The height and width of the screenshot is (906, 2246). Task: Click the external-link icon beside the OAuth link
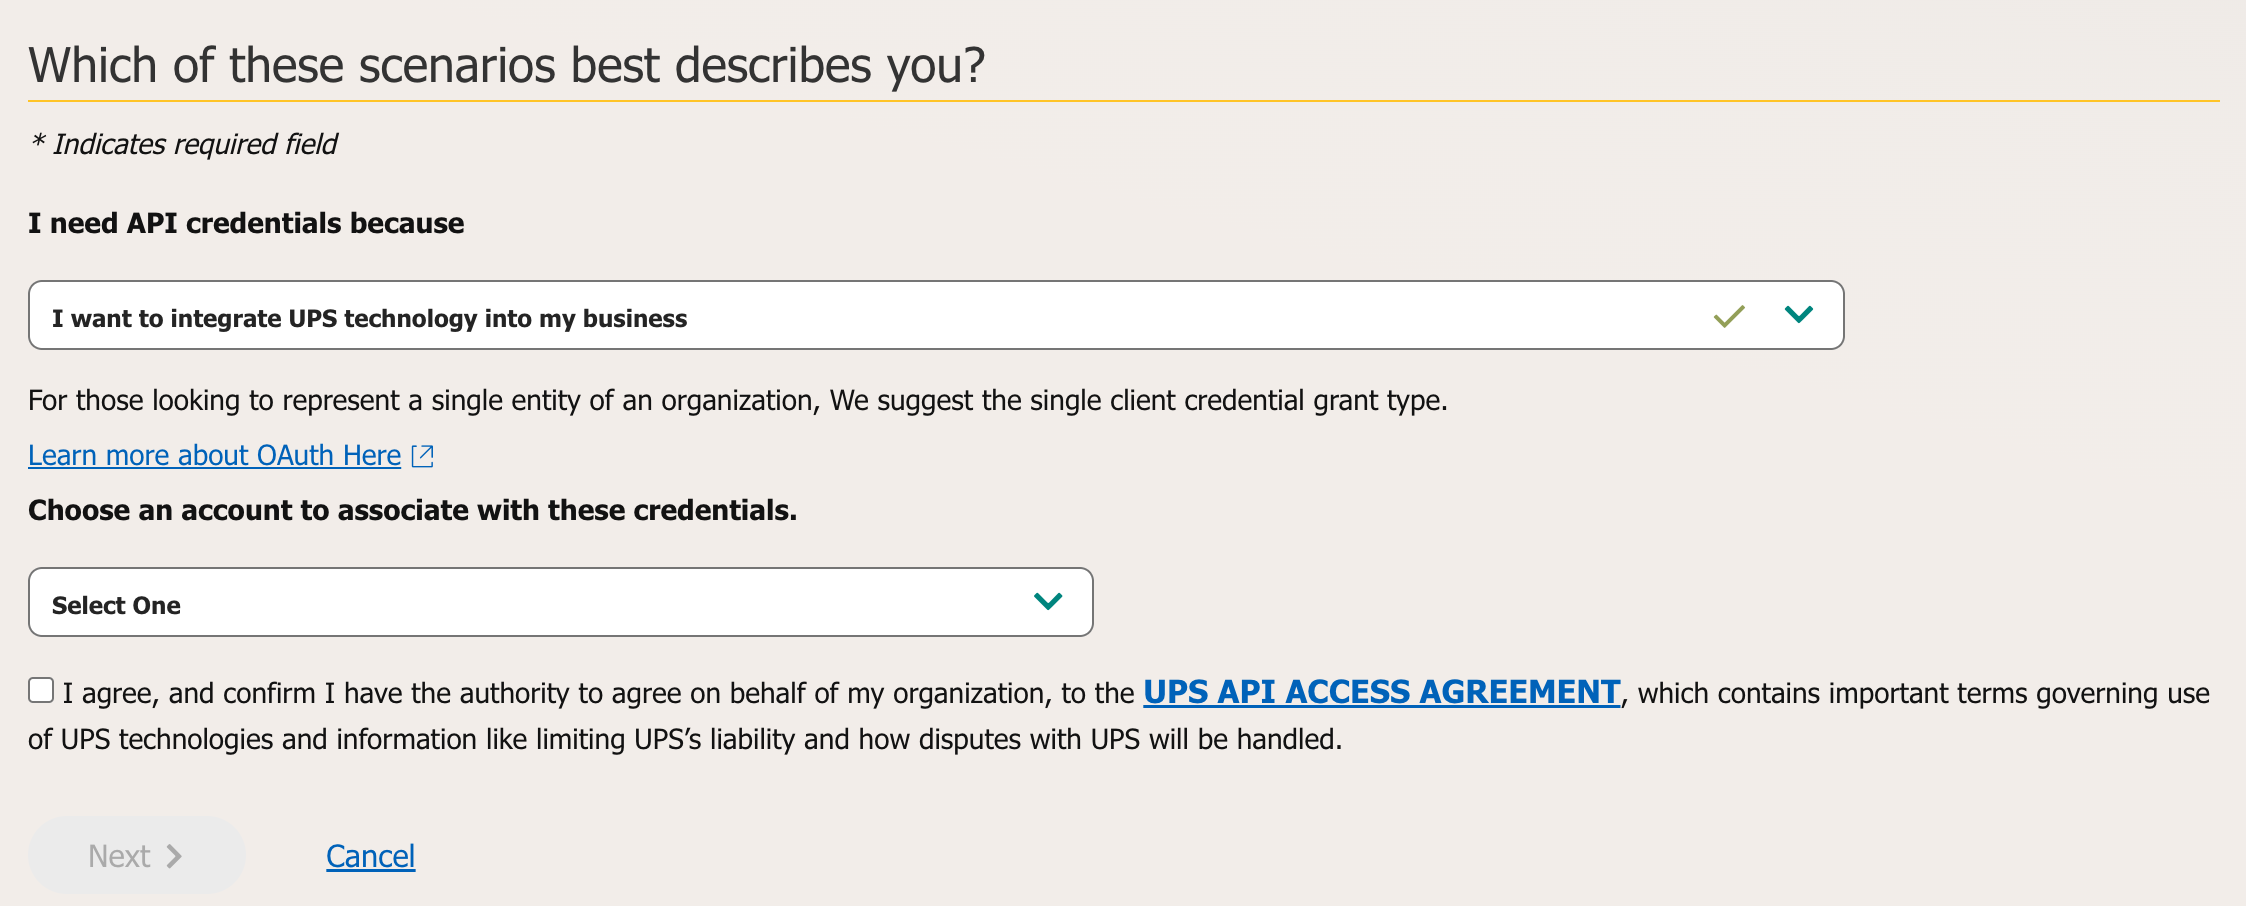coord(423,456)
